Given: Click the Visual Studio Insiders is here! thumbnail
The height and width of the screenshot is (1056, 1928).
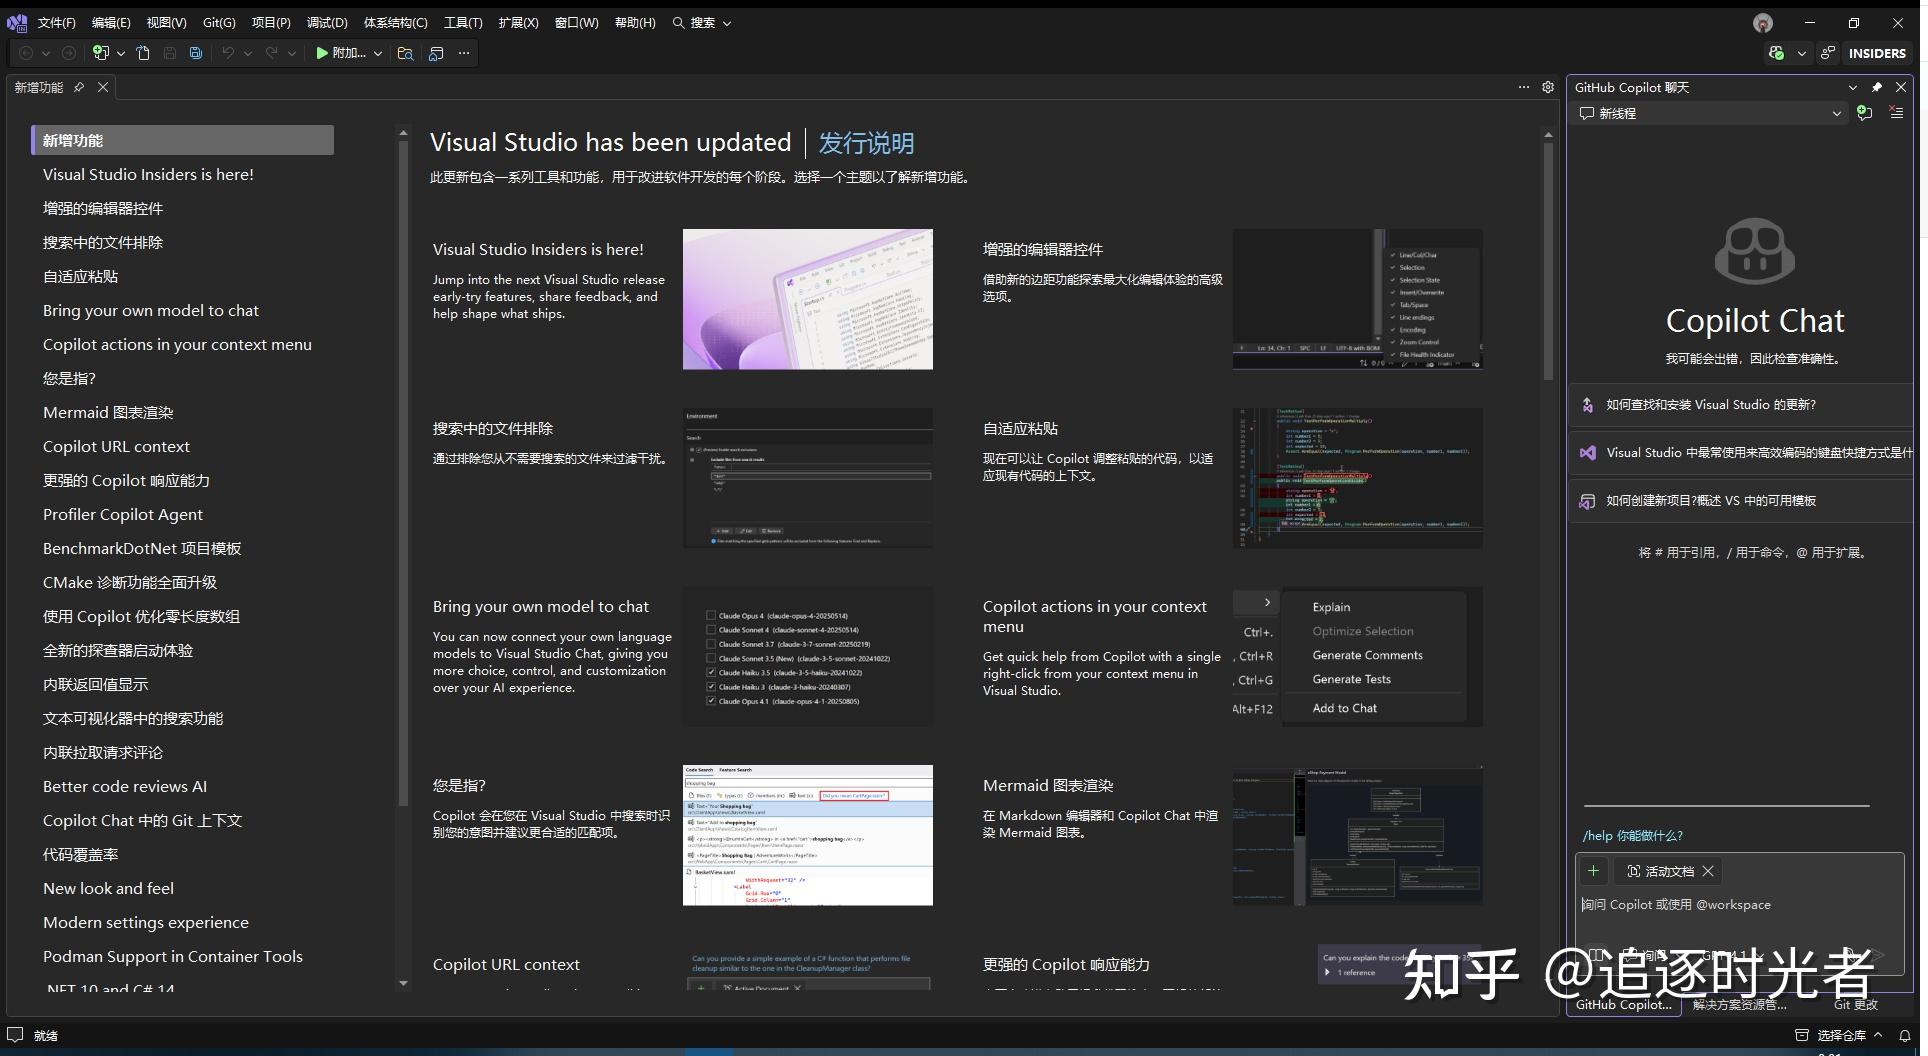Looking at the screenshot, I should click(808, 299).
